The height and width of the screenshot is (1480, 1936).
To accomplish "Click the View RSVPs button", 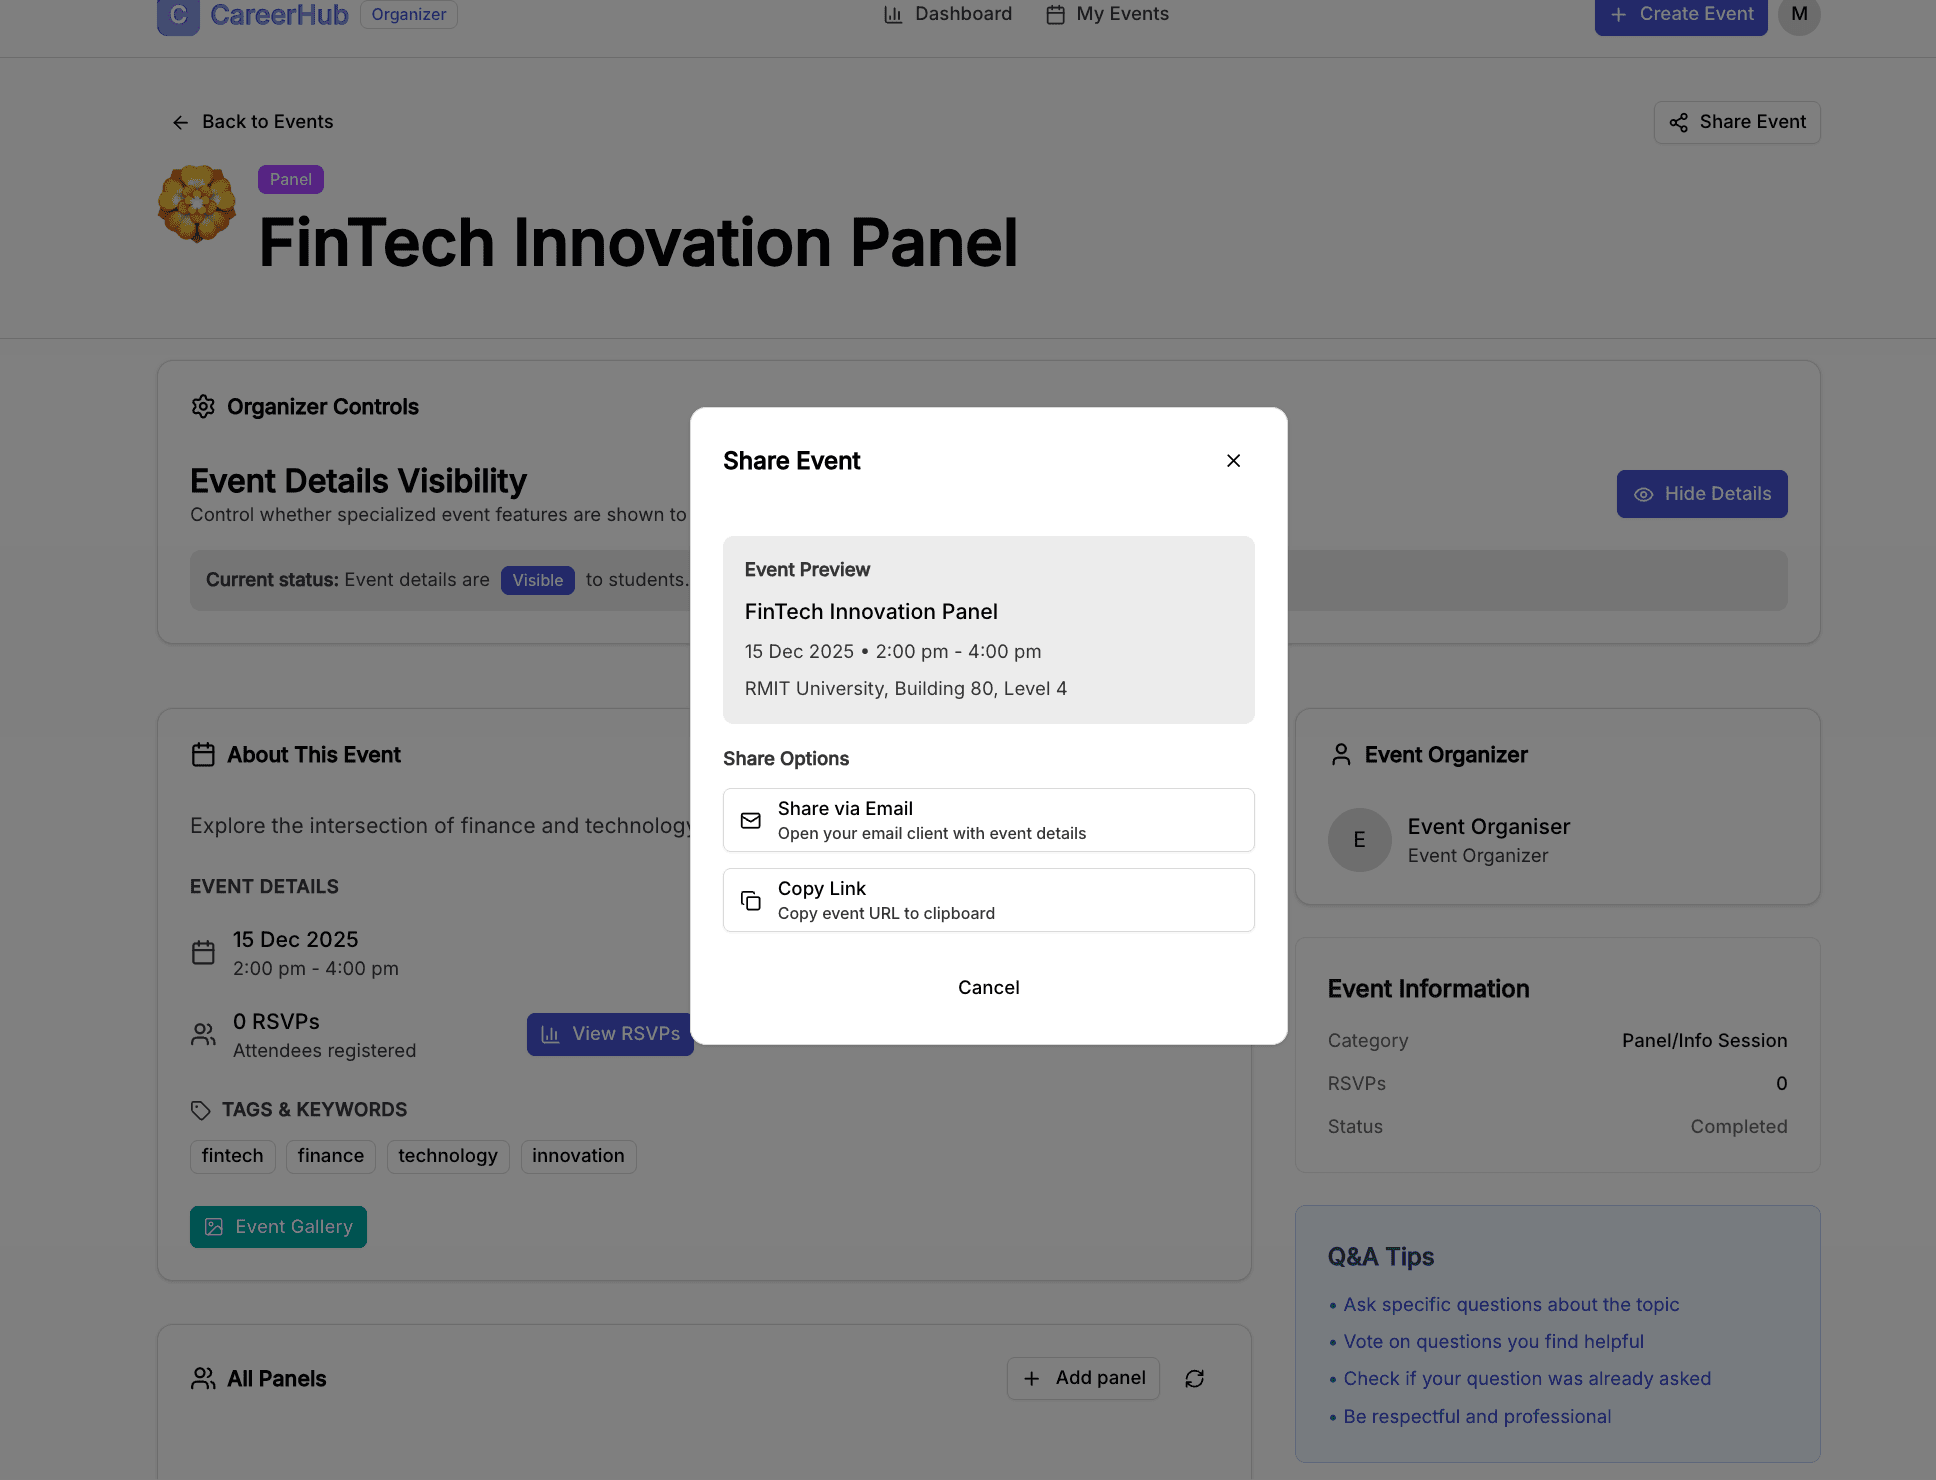I will (610, 1034).
